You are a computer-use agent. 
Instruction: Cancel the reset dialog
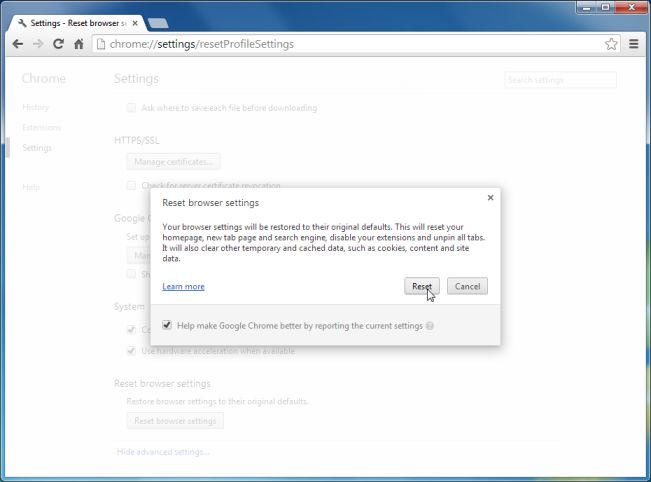467,286
